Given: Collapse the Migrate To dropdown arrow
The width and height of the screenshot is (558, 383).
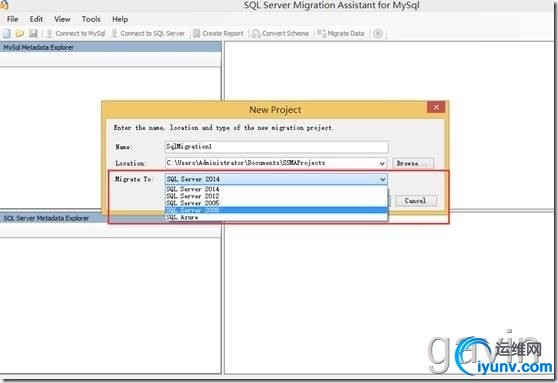Looking at the screenshot, I should [x=383, y=179].
